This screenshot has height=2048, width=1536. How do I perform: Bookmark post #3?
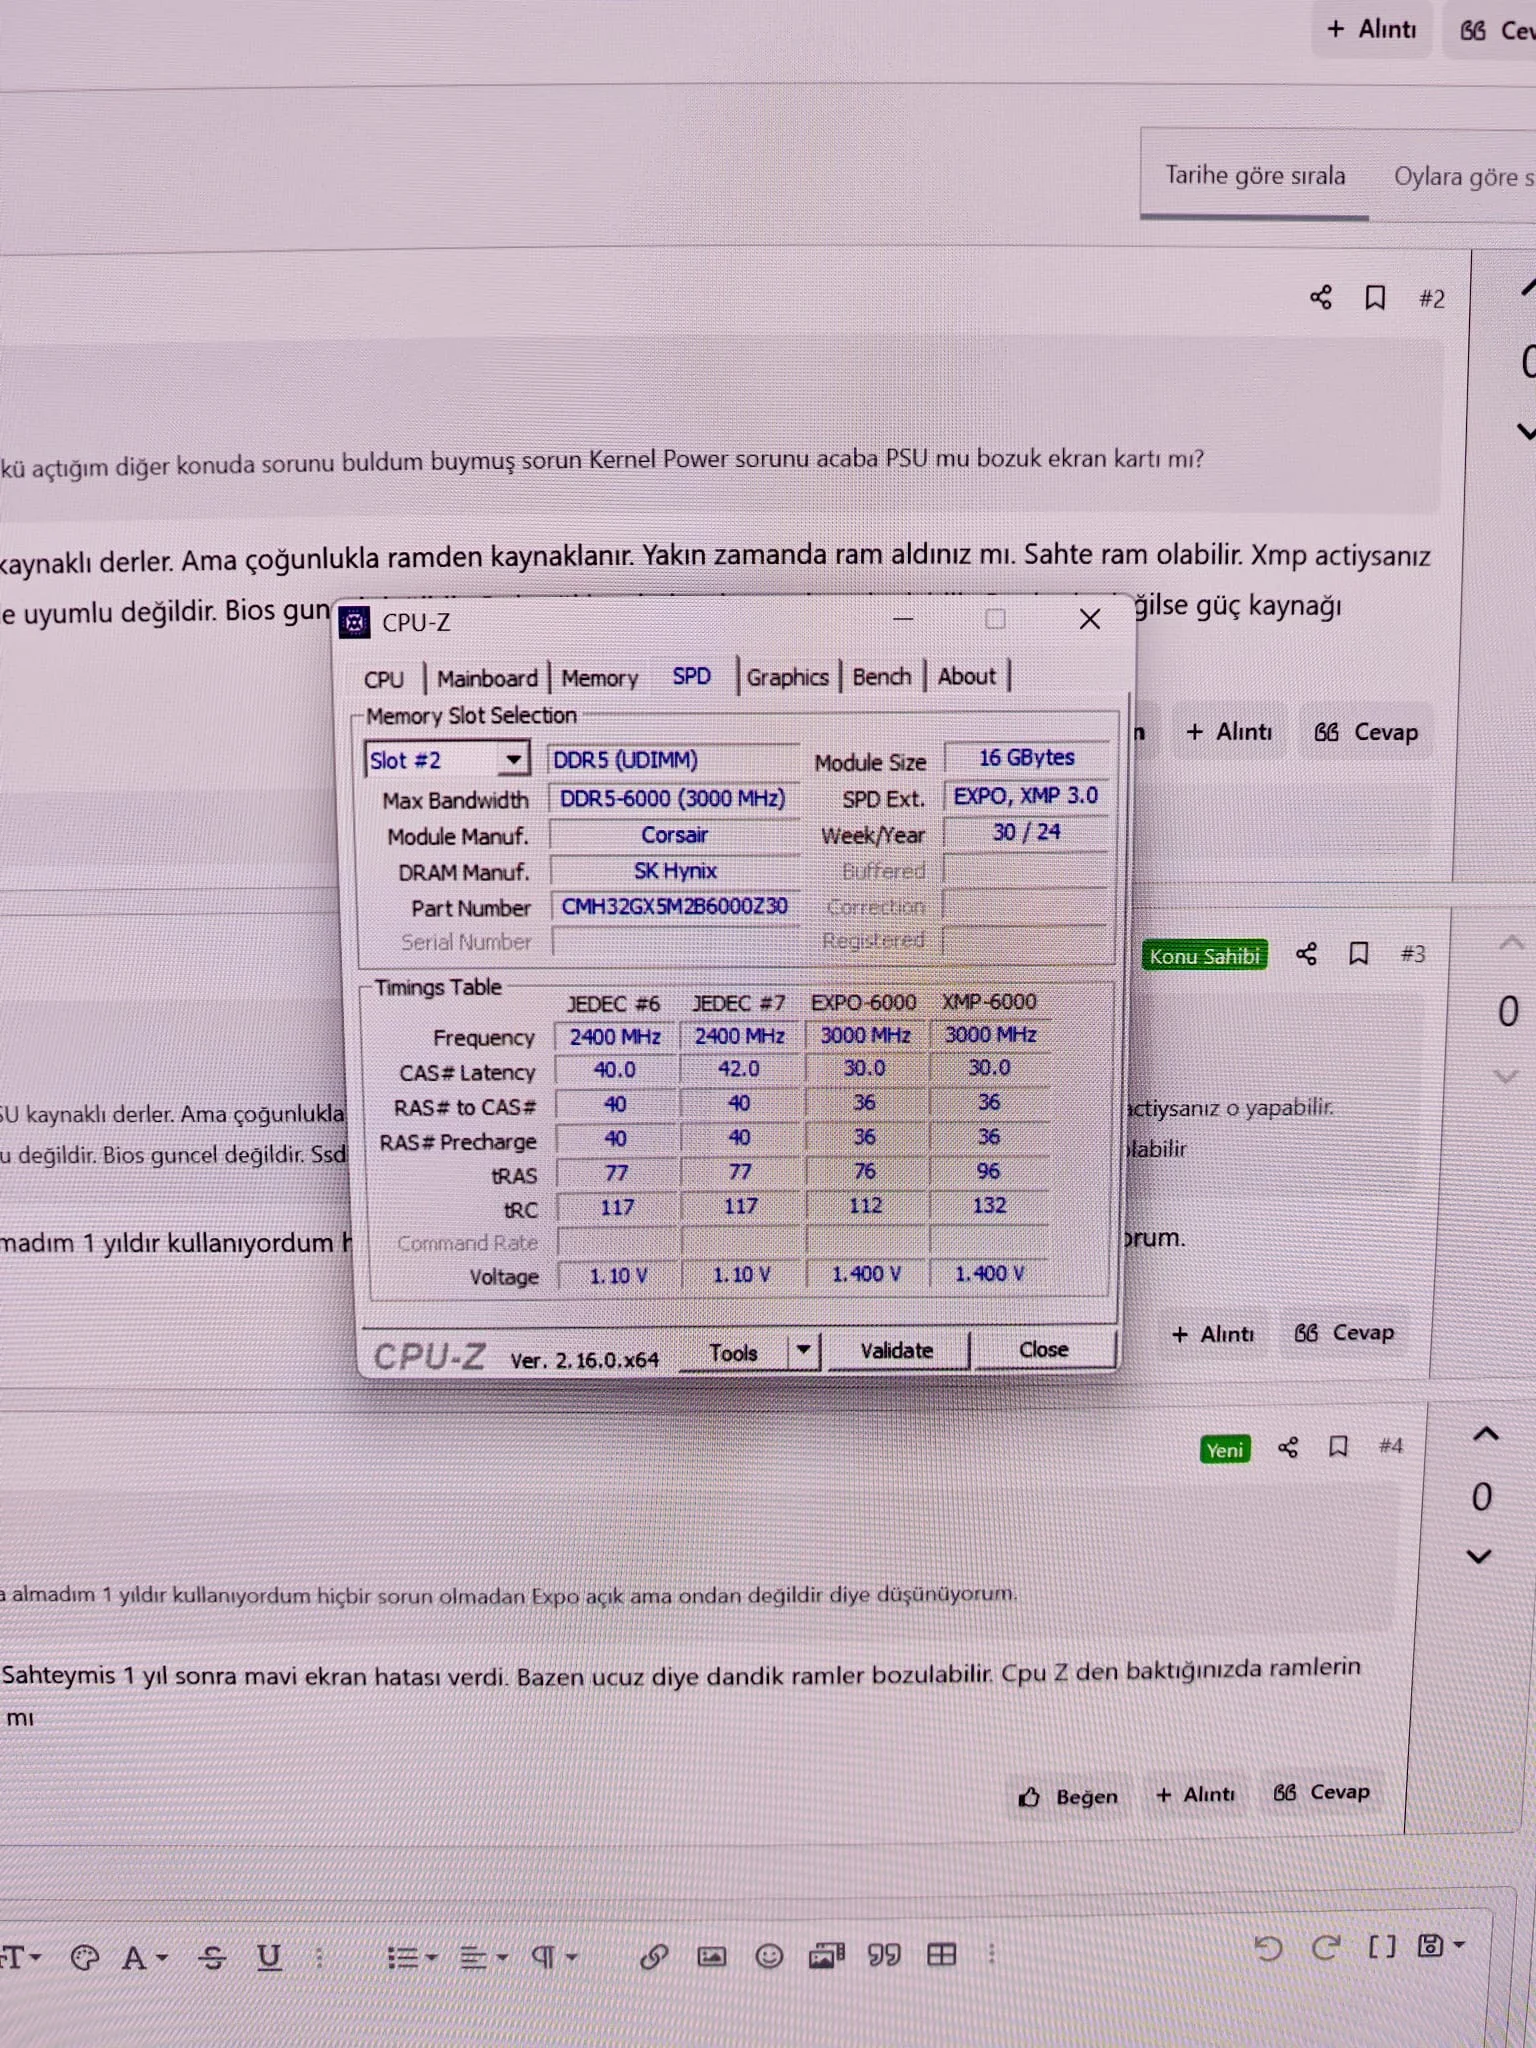(1358, 953)
